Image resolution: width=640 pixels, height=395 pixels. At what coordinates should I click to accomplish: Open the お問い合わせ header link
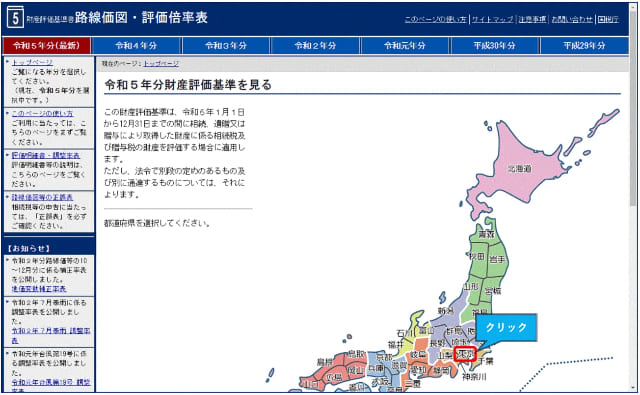coord(572,19)
